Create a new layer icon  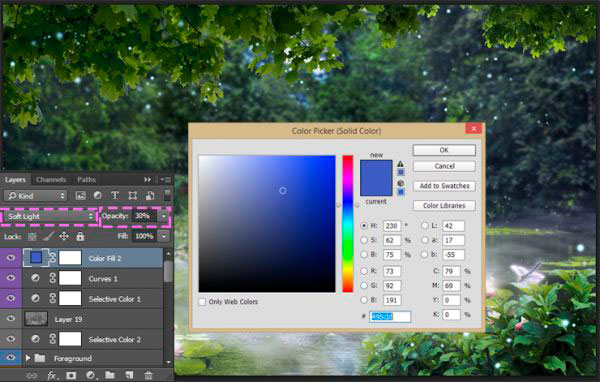[x=129, y=375]
